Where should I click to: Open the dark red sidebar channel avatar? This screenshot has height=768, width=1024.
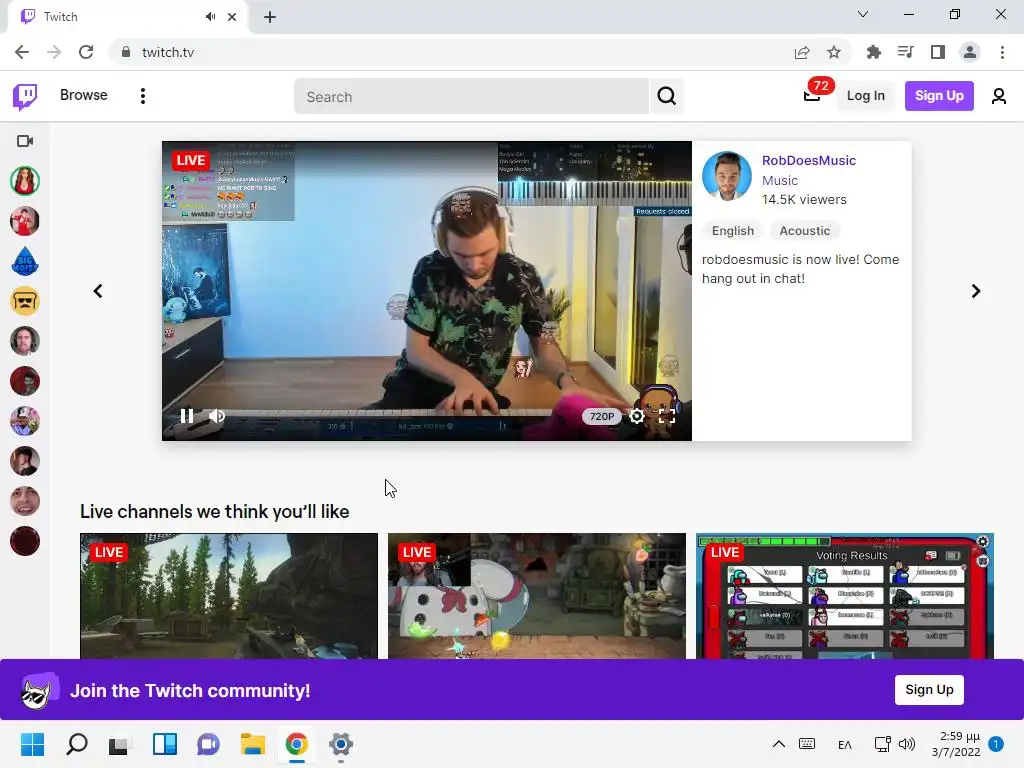pos(25,541)
